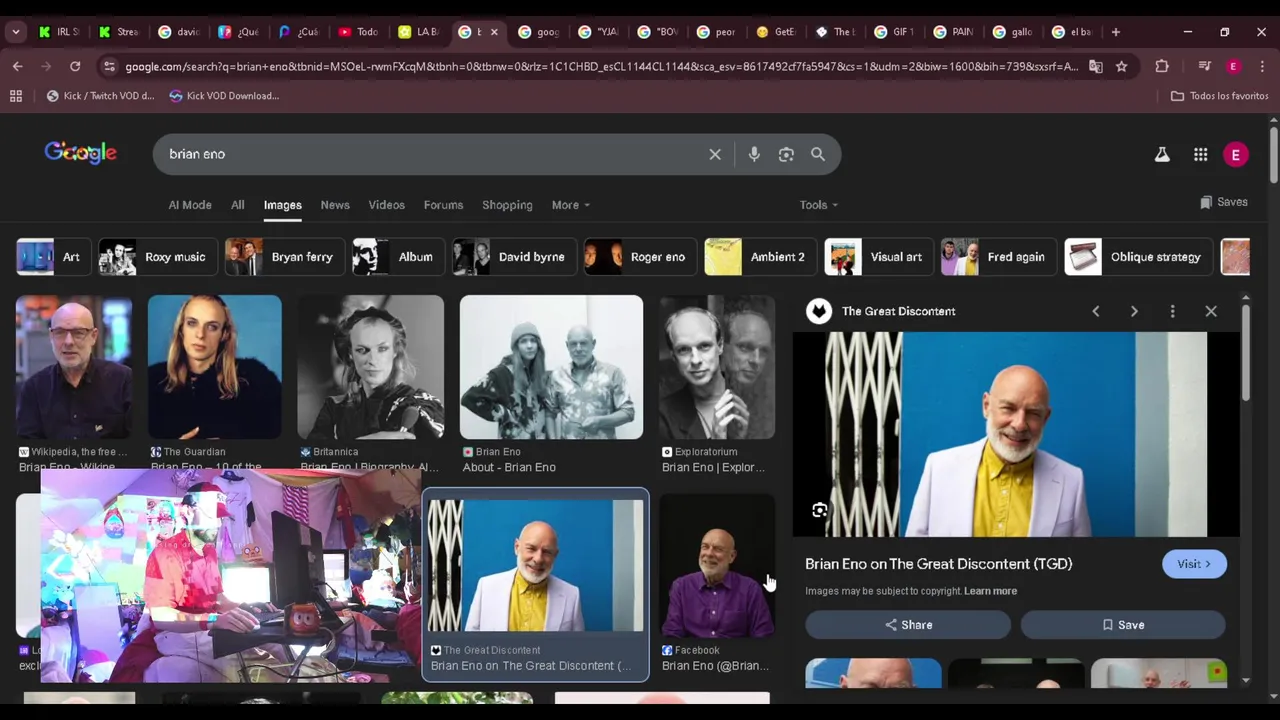Switch to AI Mode tab

(x=190, y=205)
